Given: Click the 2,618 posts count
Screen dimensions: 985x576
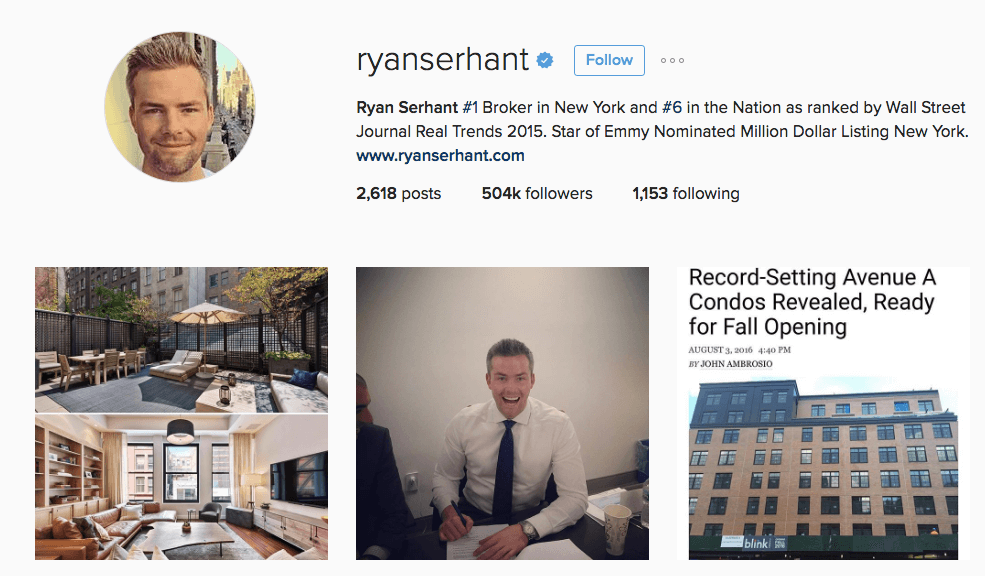Looking at the screenshot, I should [x=398, y=193].
